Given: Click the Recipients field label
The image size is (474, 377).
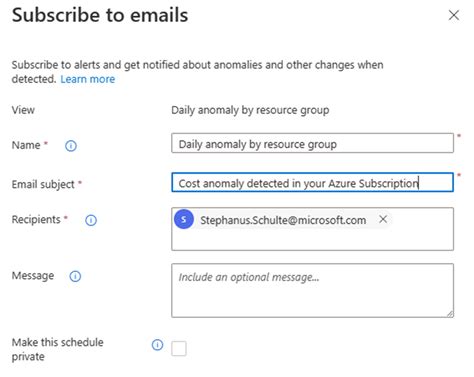Looking at the screenshot, I should click(36, 219).
